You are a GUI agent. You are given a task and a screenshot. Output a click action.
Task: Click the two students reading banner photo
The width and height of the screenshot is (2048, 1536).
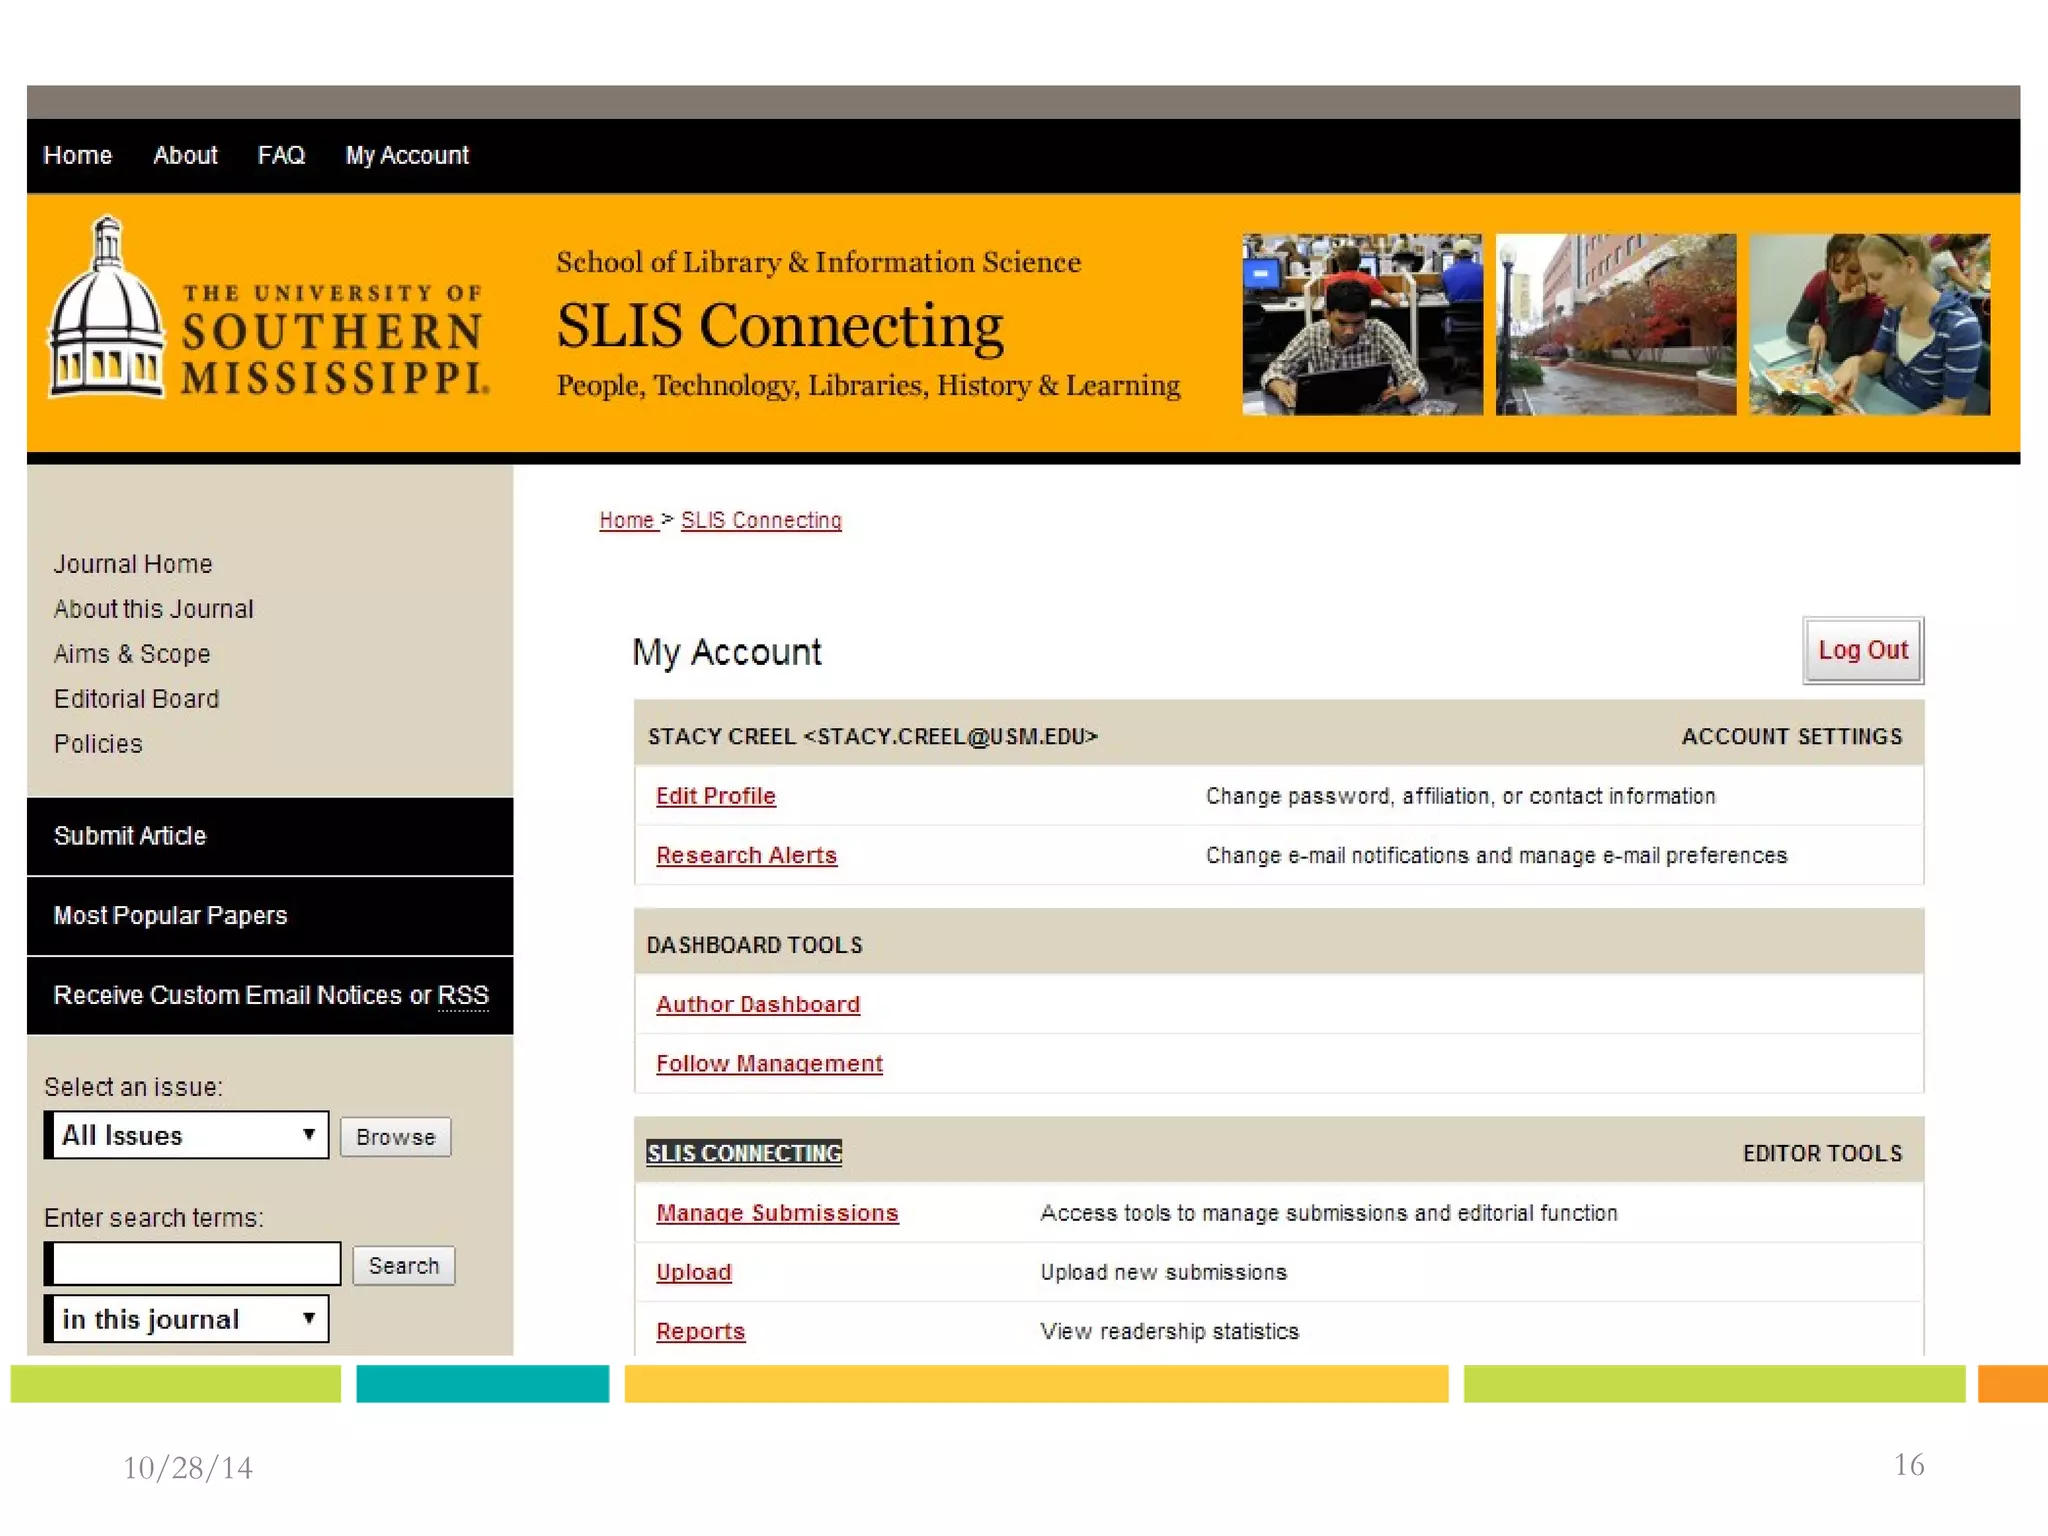(x=1868, y=324)
